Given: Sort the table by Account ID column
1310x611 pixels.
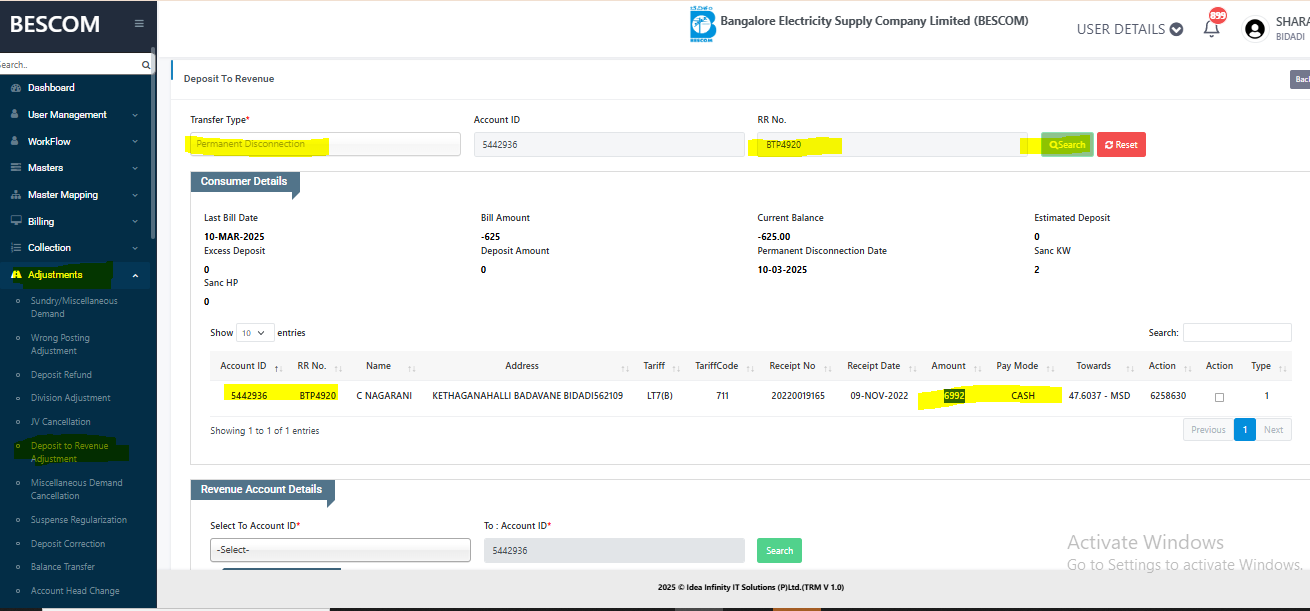Looking at the screenshot, I should click(x=250, y=366).
